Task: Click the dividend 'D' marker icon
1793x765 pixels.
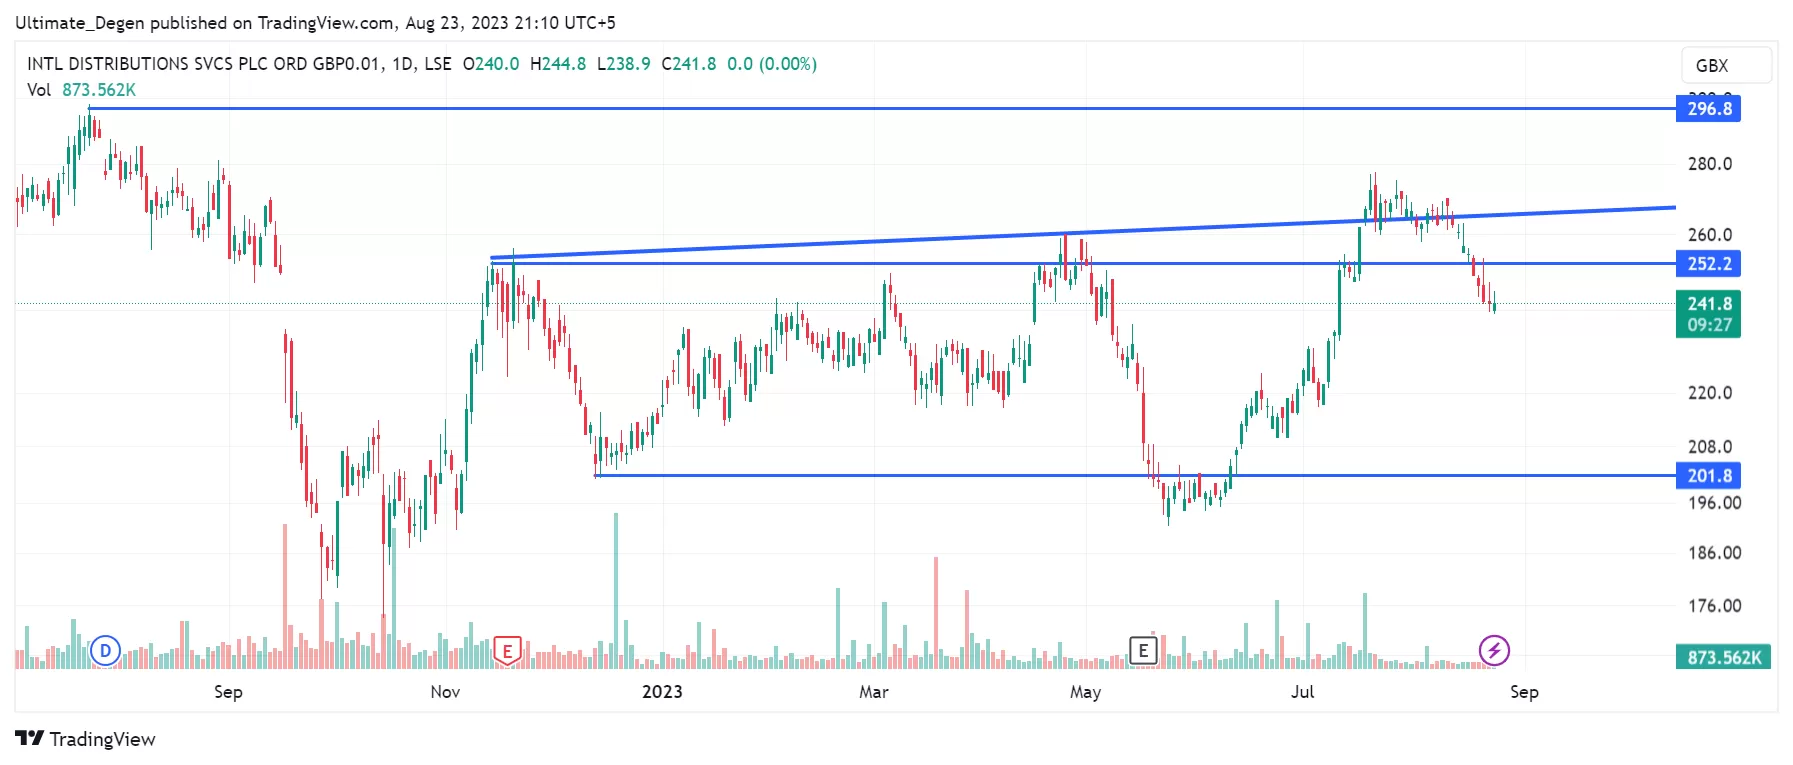Action: pyautogui.click(x=105, y=651)
